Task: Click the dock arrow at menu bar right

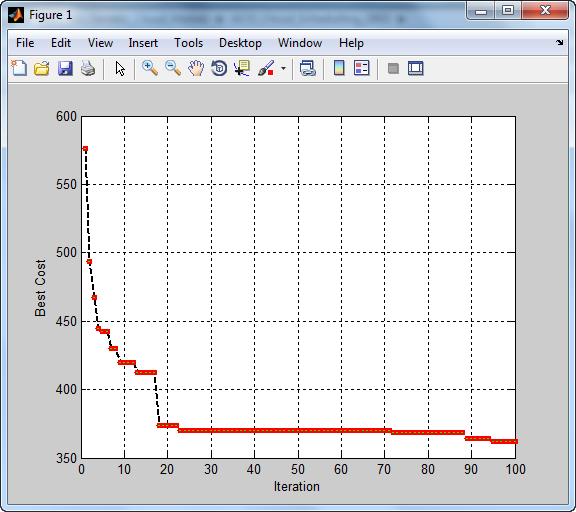Action: pyautogui.click(x=559, y=43)
